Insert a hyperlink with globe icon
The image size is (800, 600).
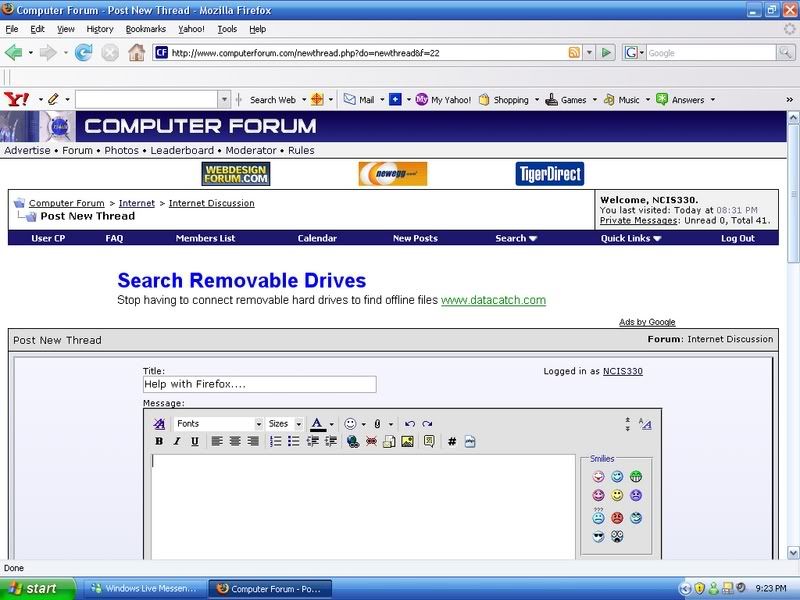pos(353,441)
